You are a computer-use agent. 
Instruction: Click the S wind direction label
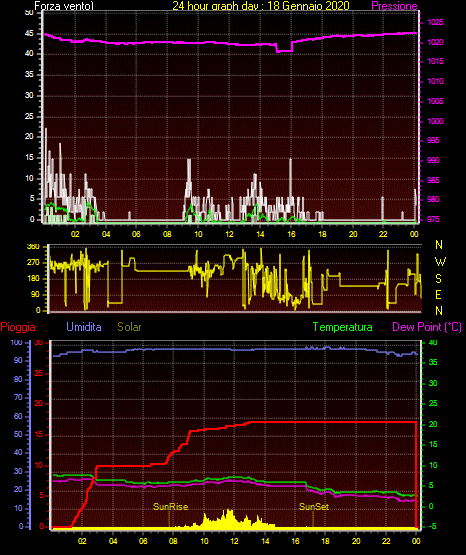tap(438, 279)
